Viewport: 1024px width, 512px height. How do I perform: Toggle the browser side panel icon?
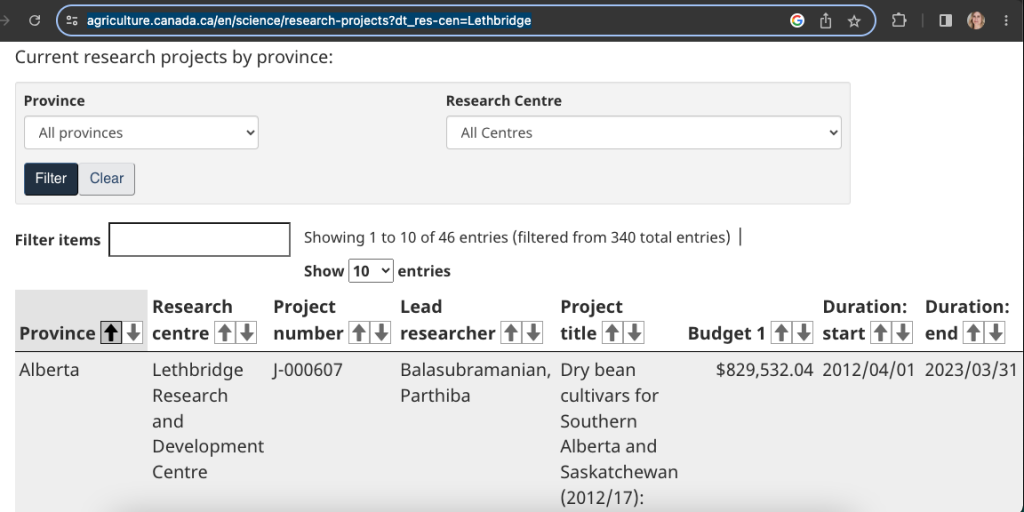point(945,20)
